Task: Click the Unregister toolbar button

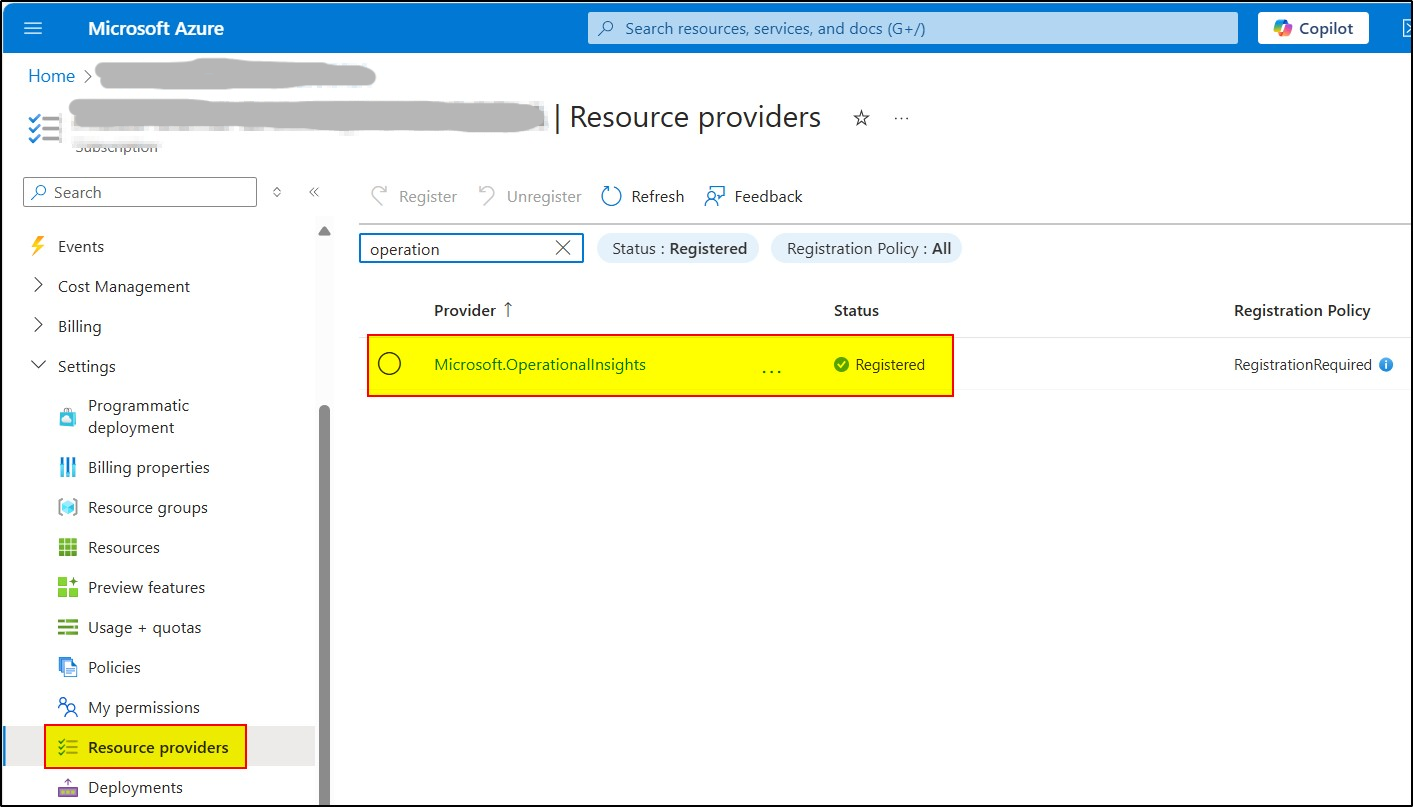Action: [530, 196]
